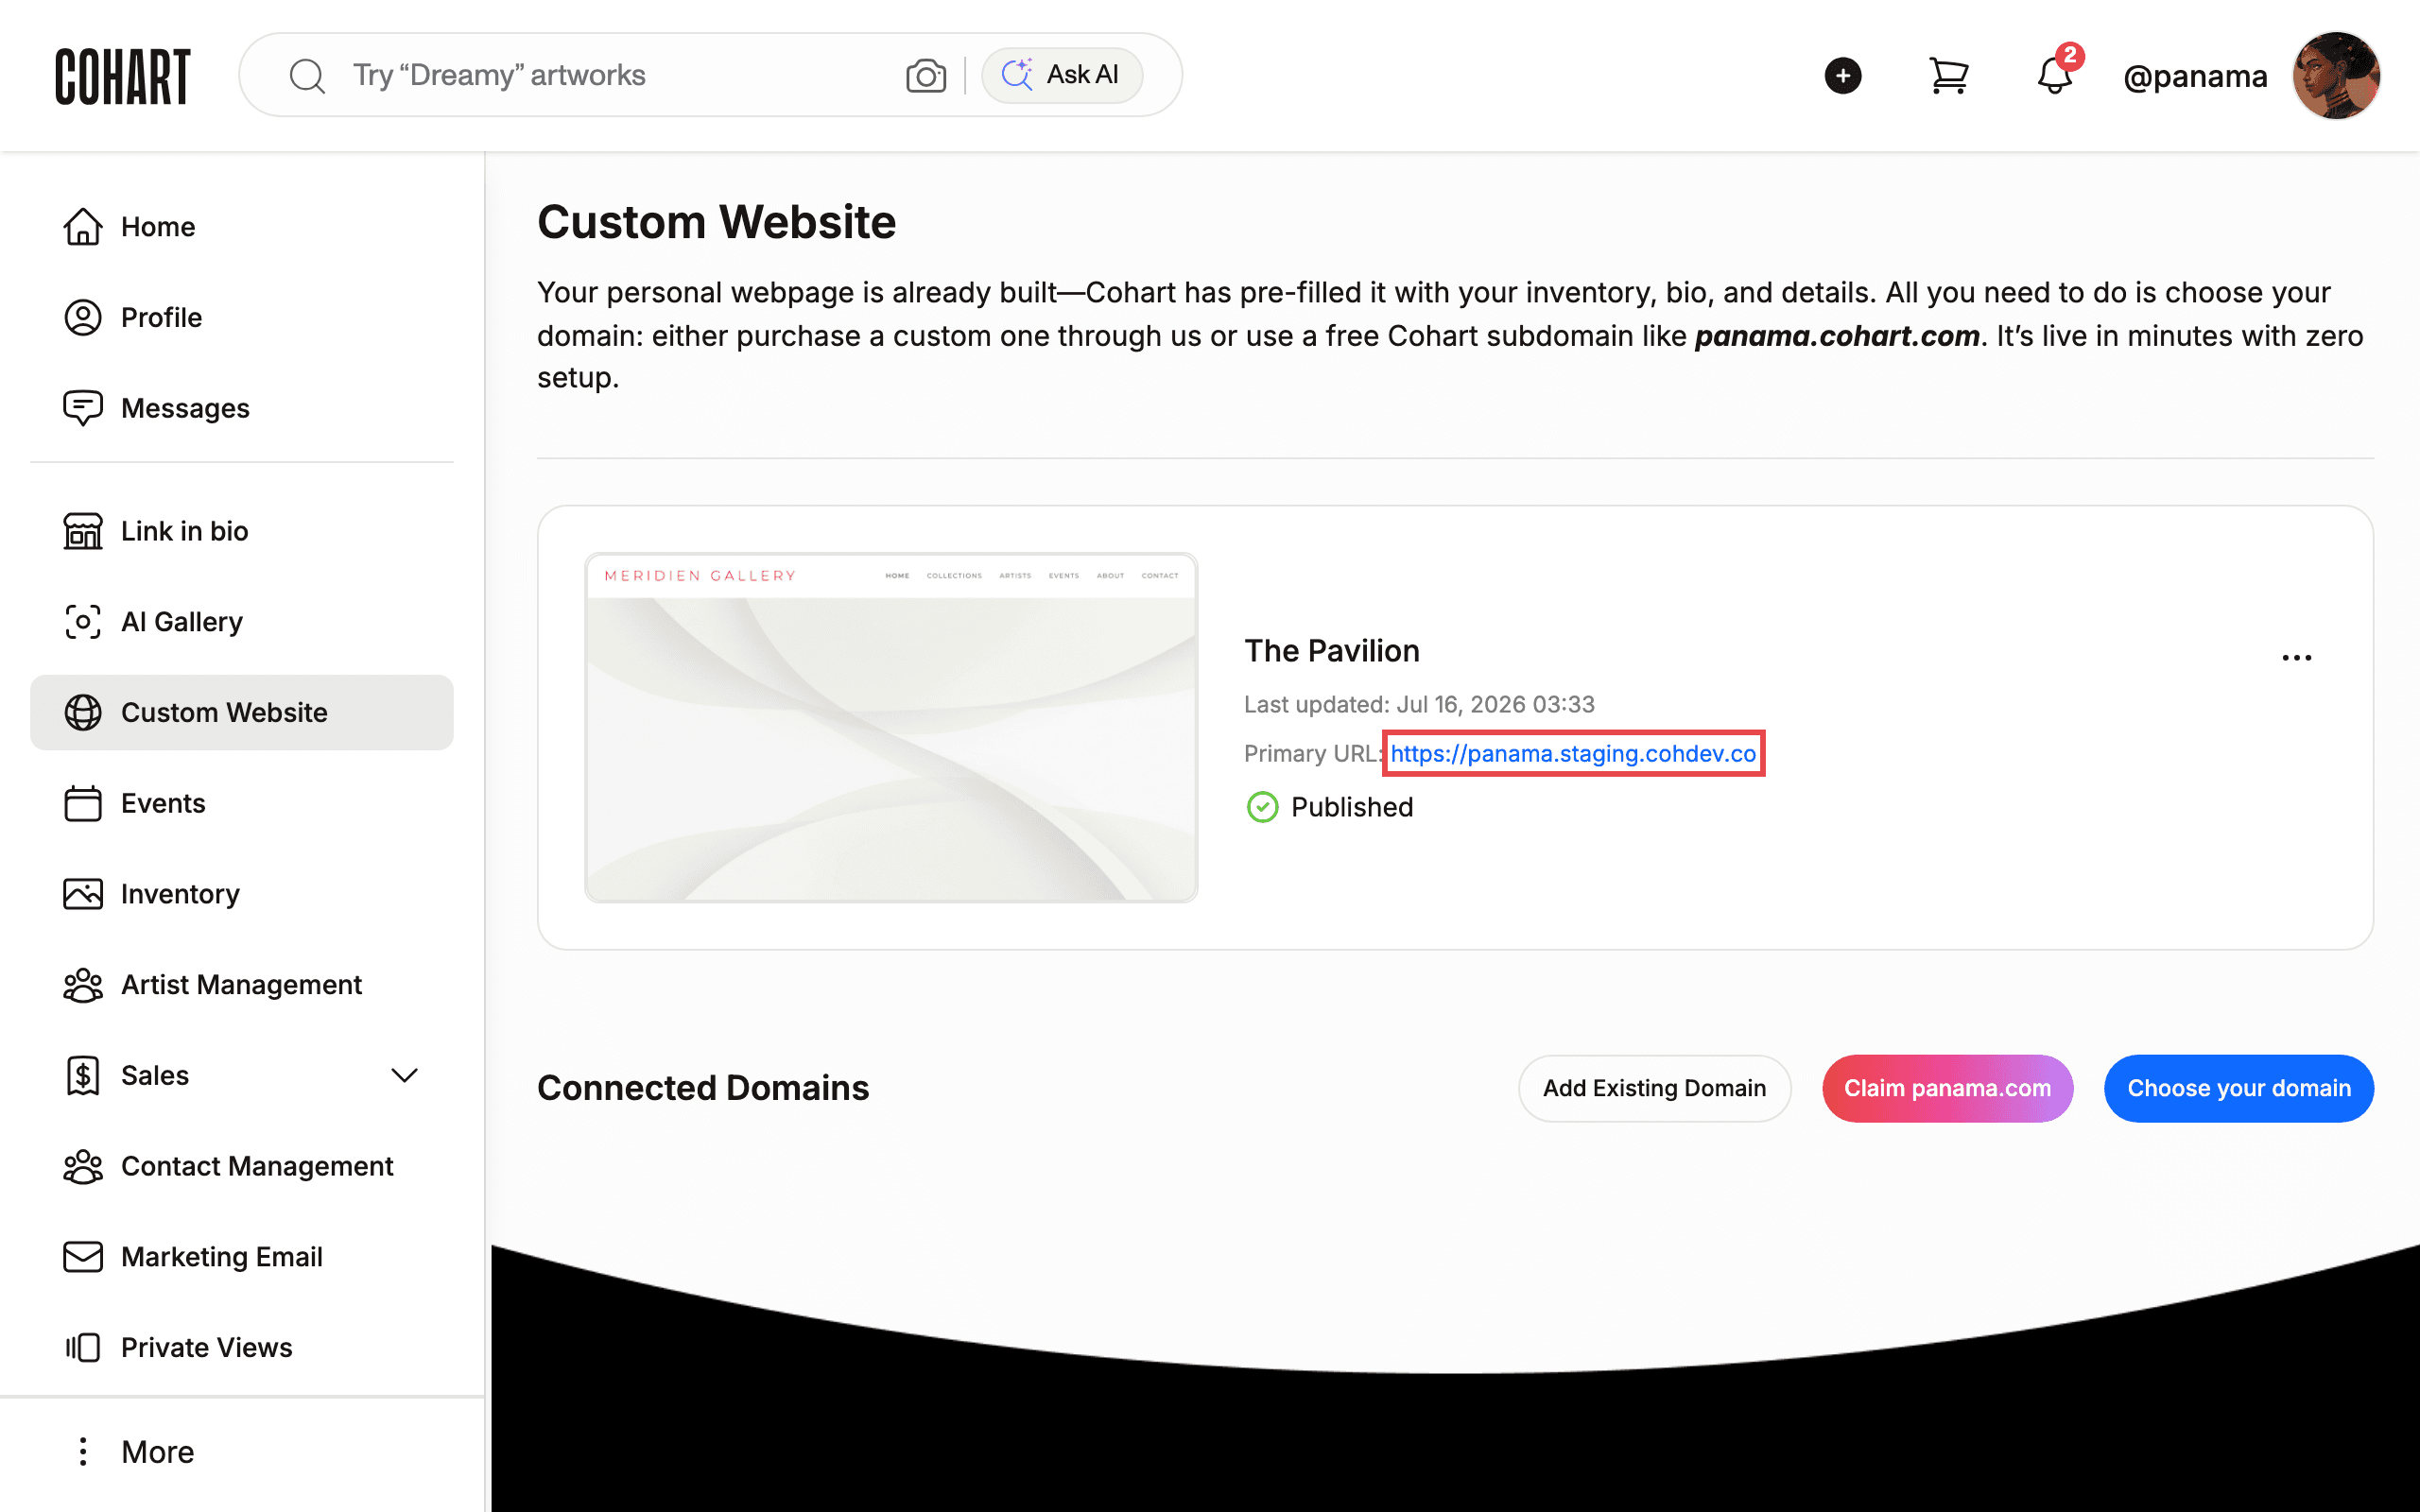This screenshot has width=2420, height=1512.
Task: Open AI Gallery page
Action: [x=242, y=622]
